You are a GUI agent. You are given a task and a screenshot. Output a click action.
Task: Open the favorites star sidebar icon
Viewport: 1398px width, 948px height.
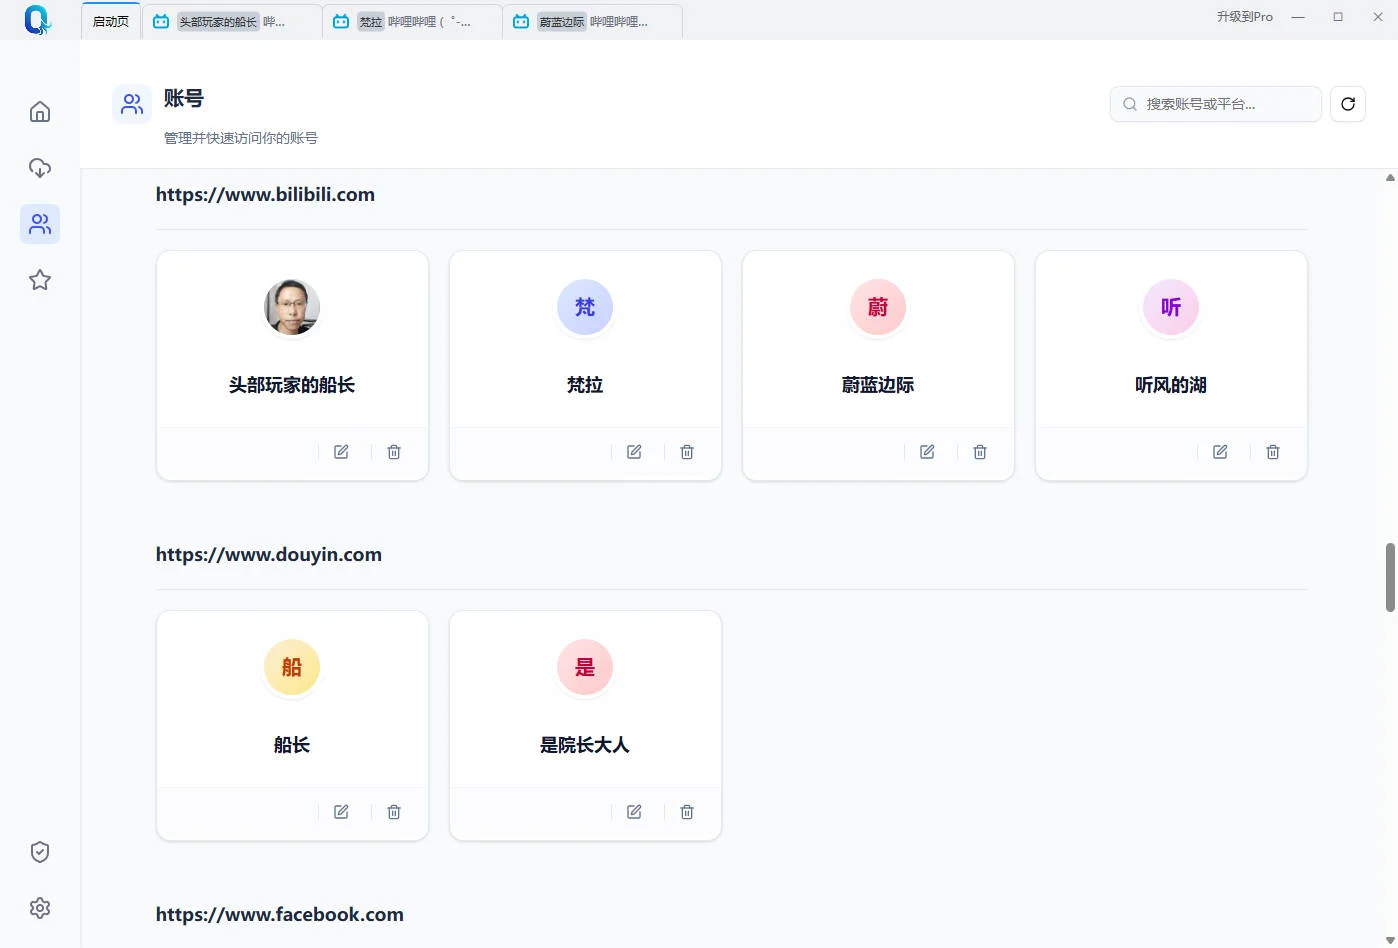[40, 280]
